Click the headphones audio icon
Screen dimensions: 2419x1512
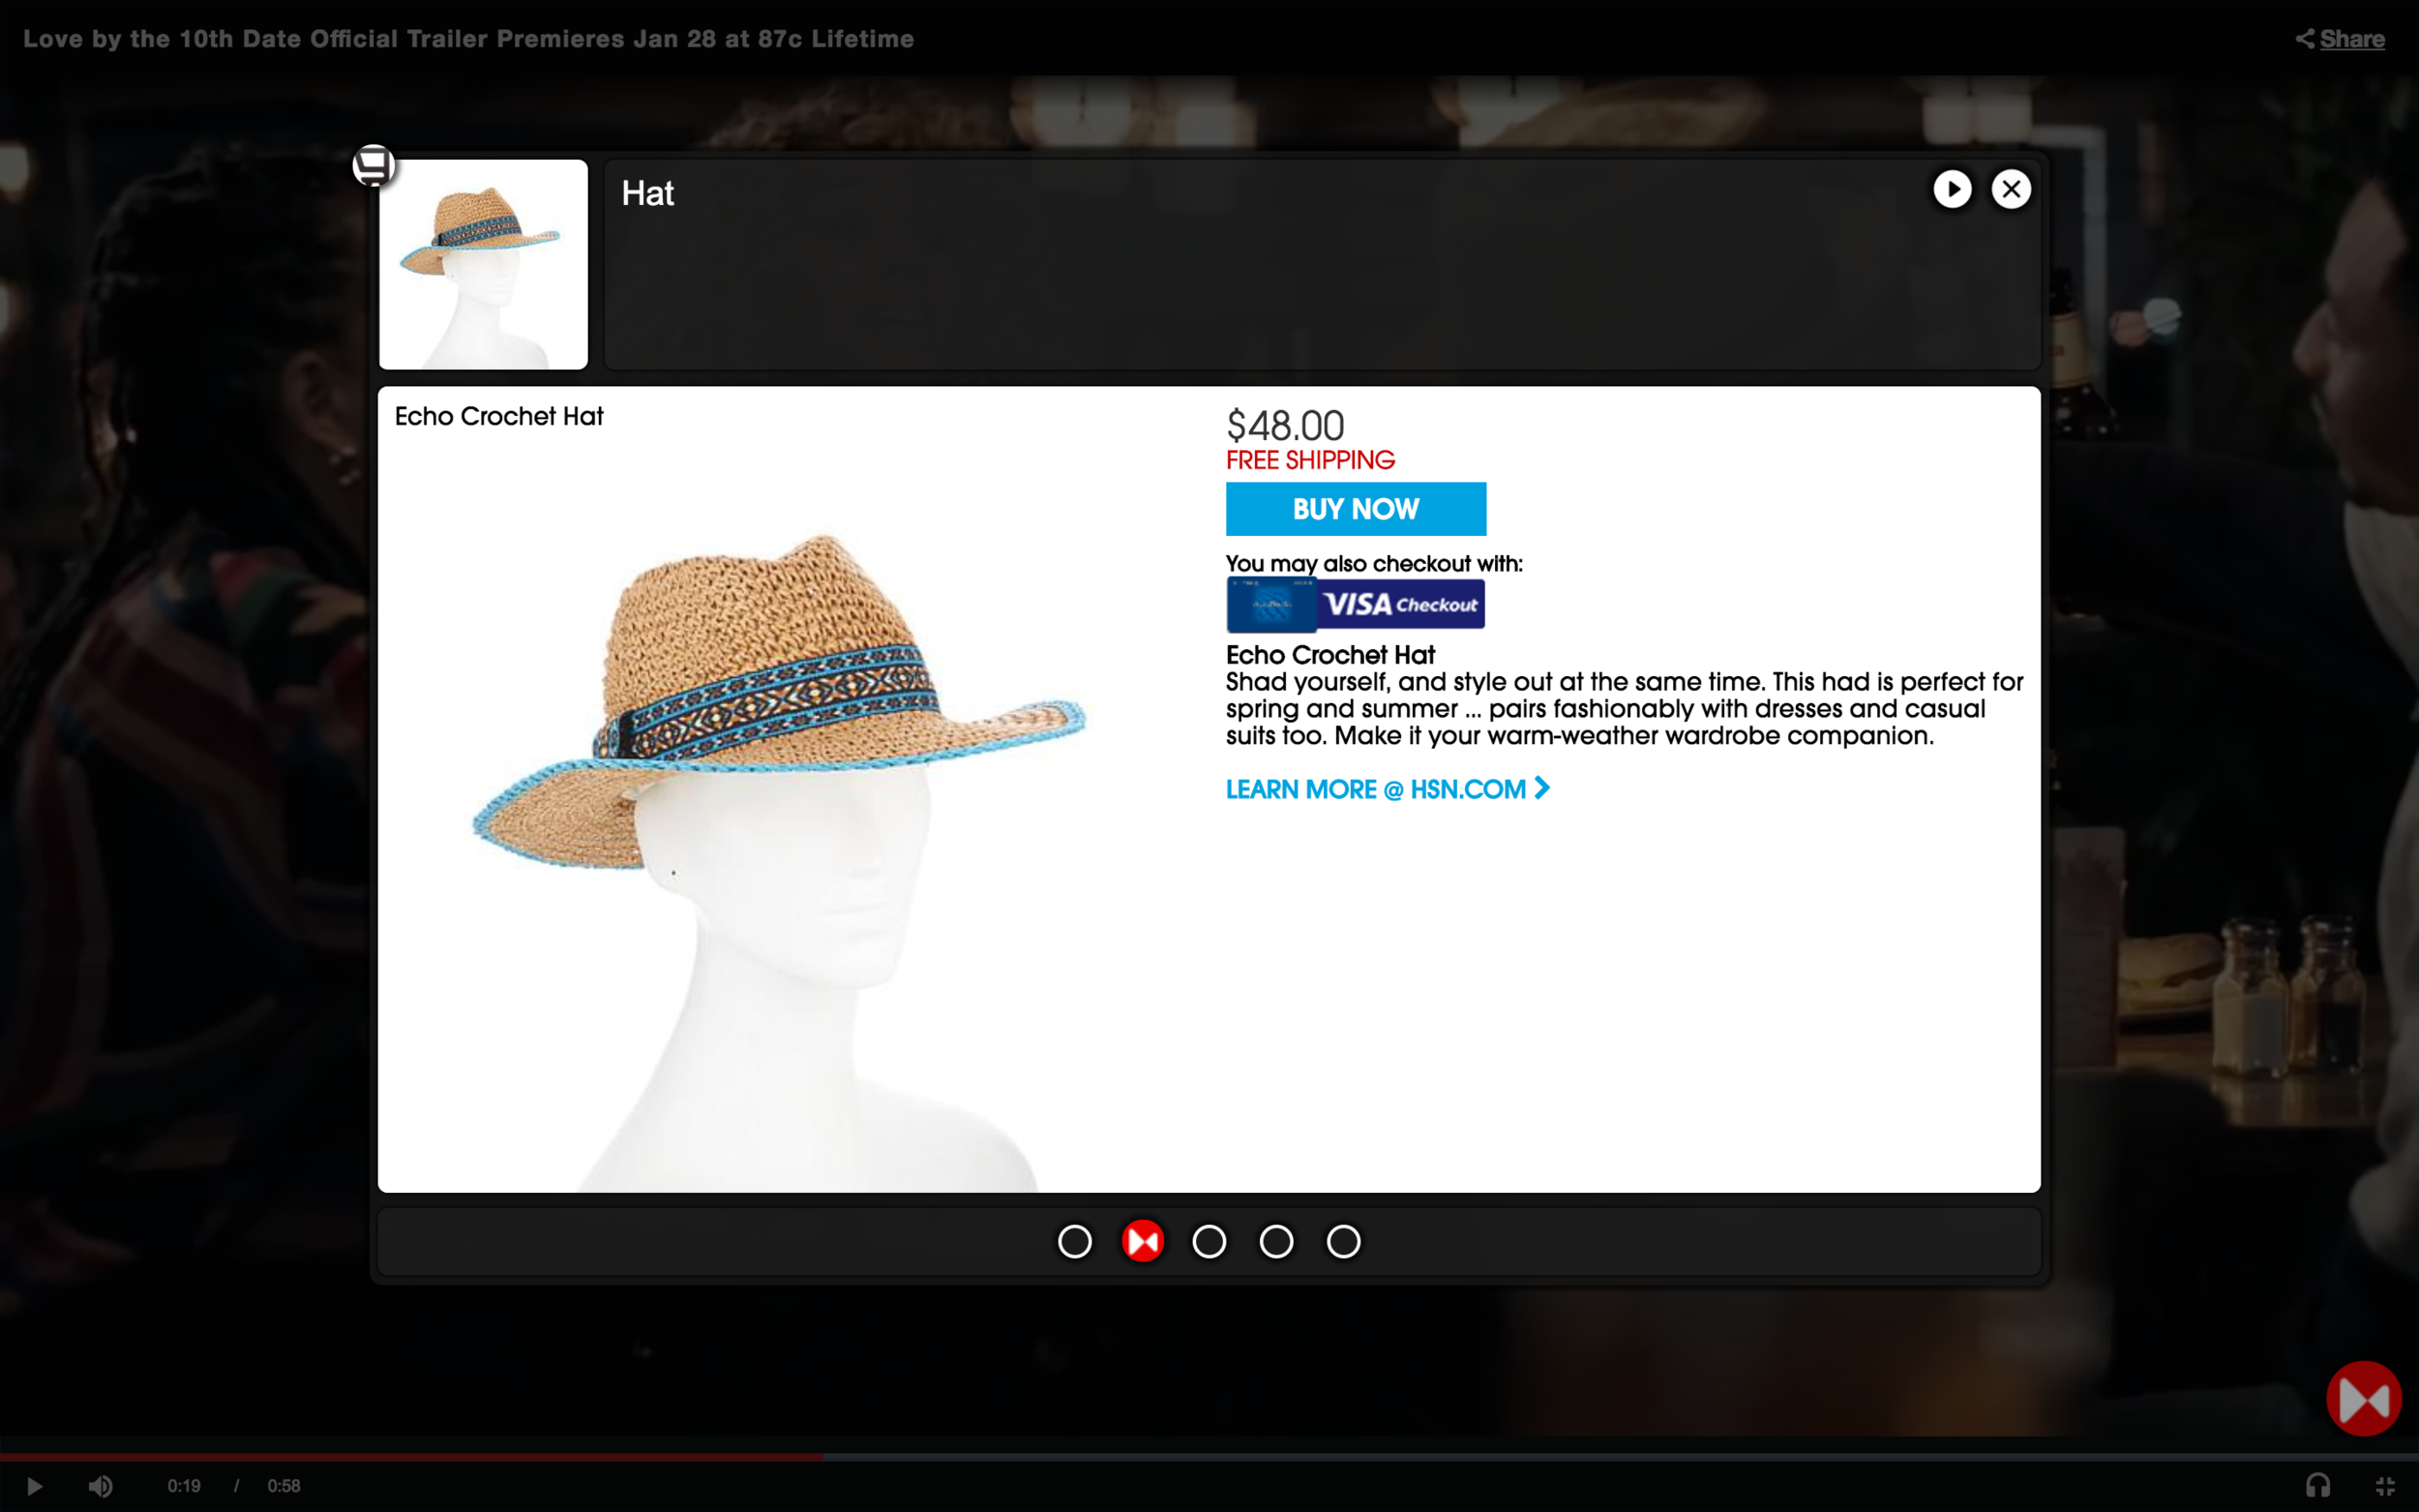click(x=2318, y=1485)
